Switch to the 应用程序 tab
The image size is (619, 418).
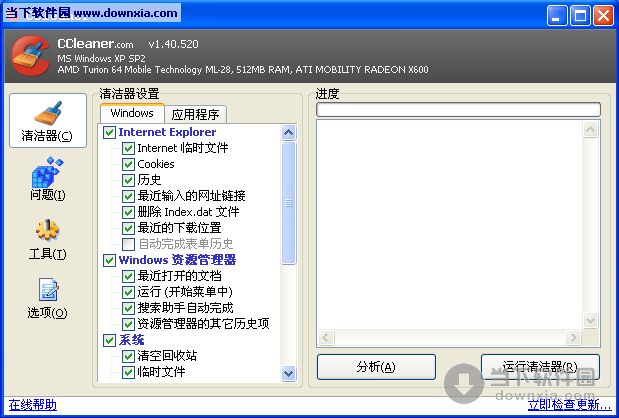coord(195,114)
